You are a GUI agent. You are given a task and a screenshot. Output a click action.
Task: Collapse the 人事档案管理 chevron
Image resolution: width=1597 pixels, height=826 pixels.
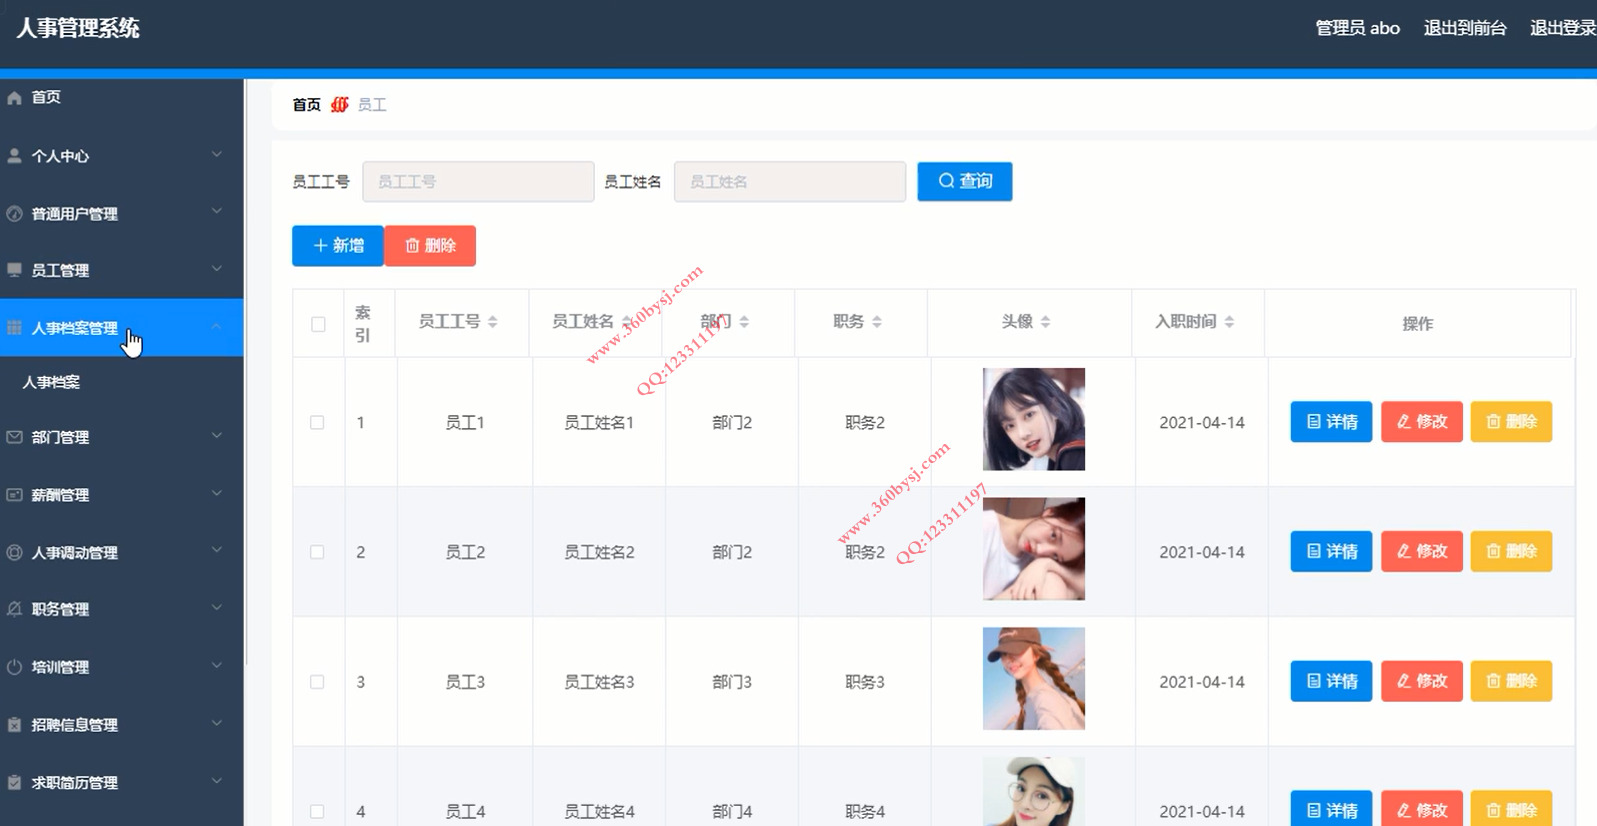pos(217,327)
